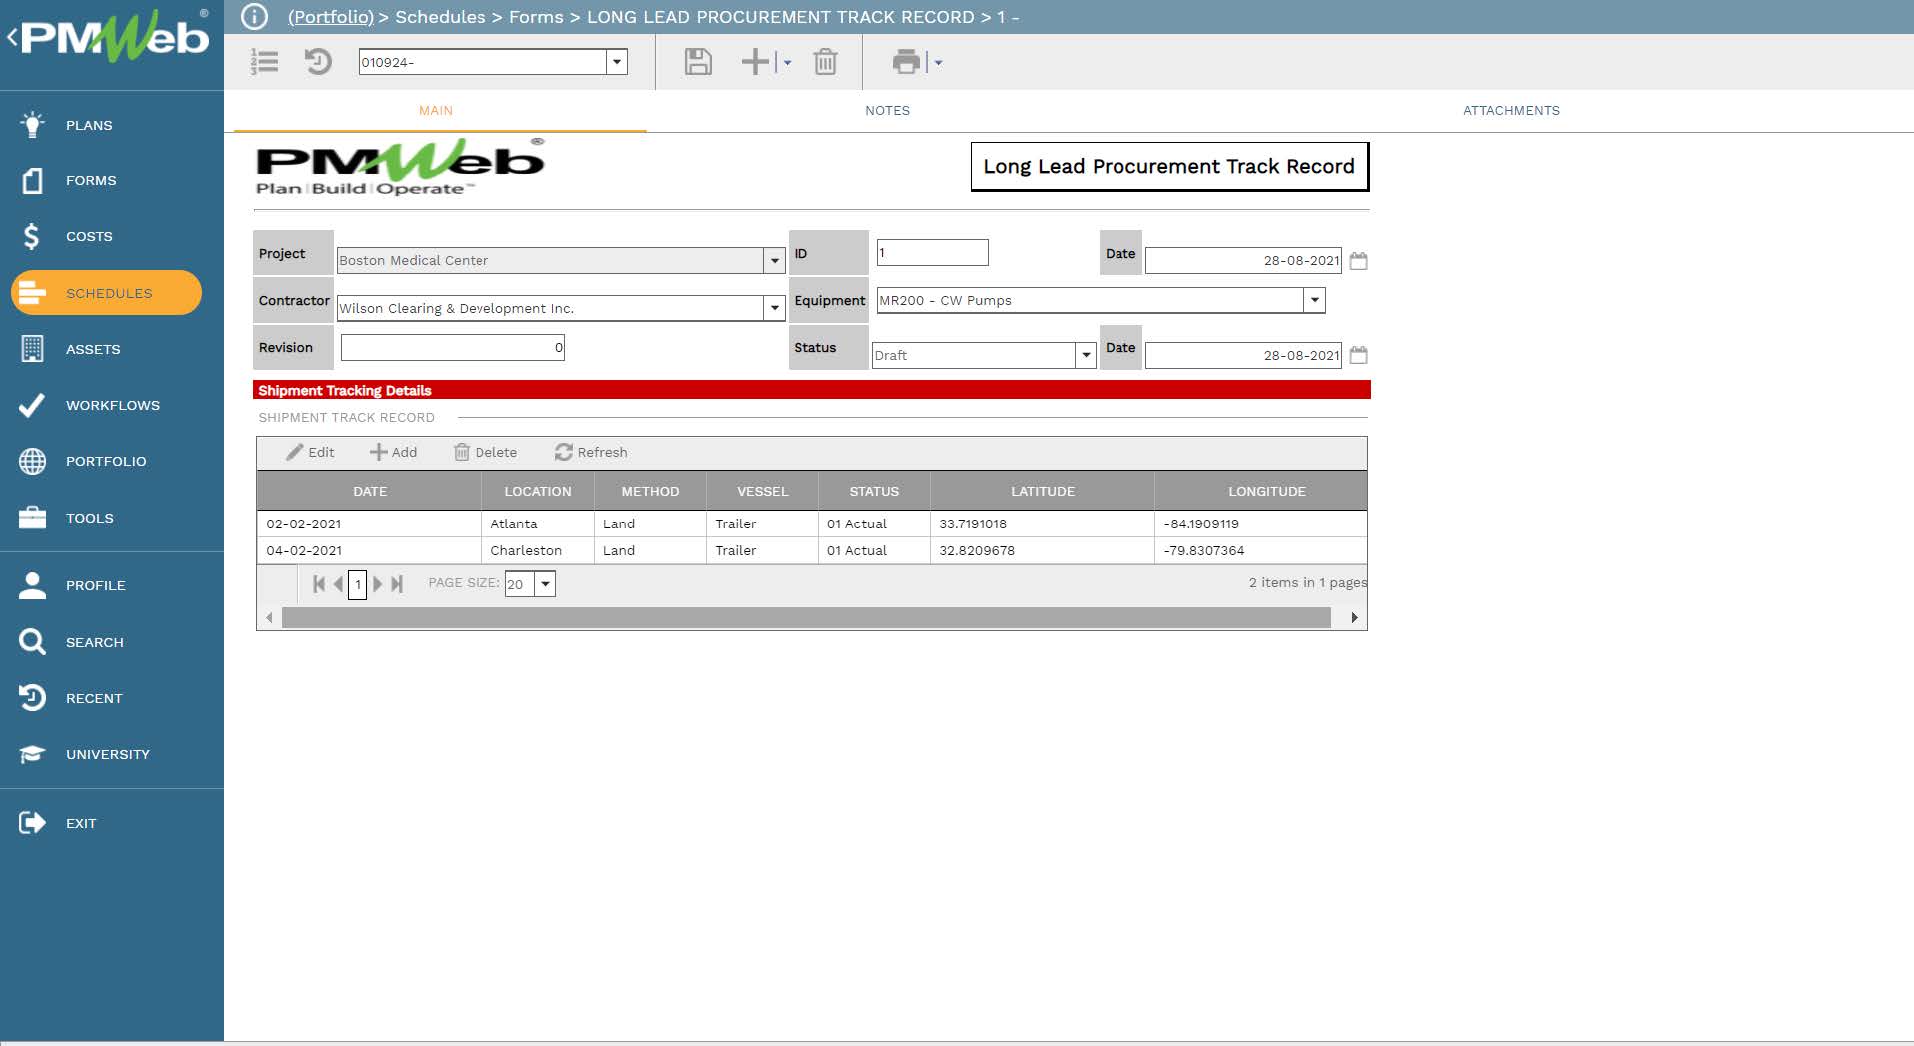Click the Revision input field
This screenshot has height=1046, width=1914.
point(452,348)
